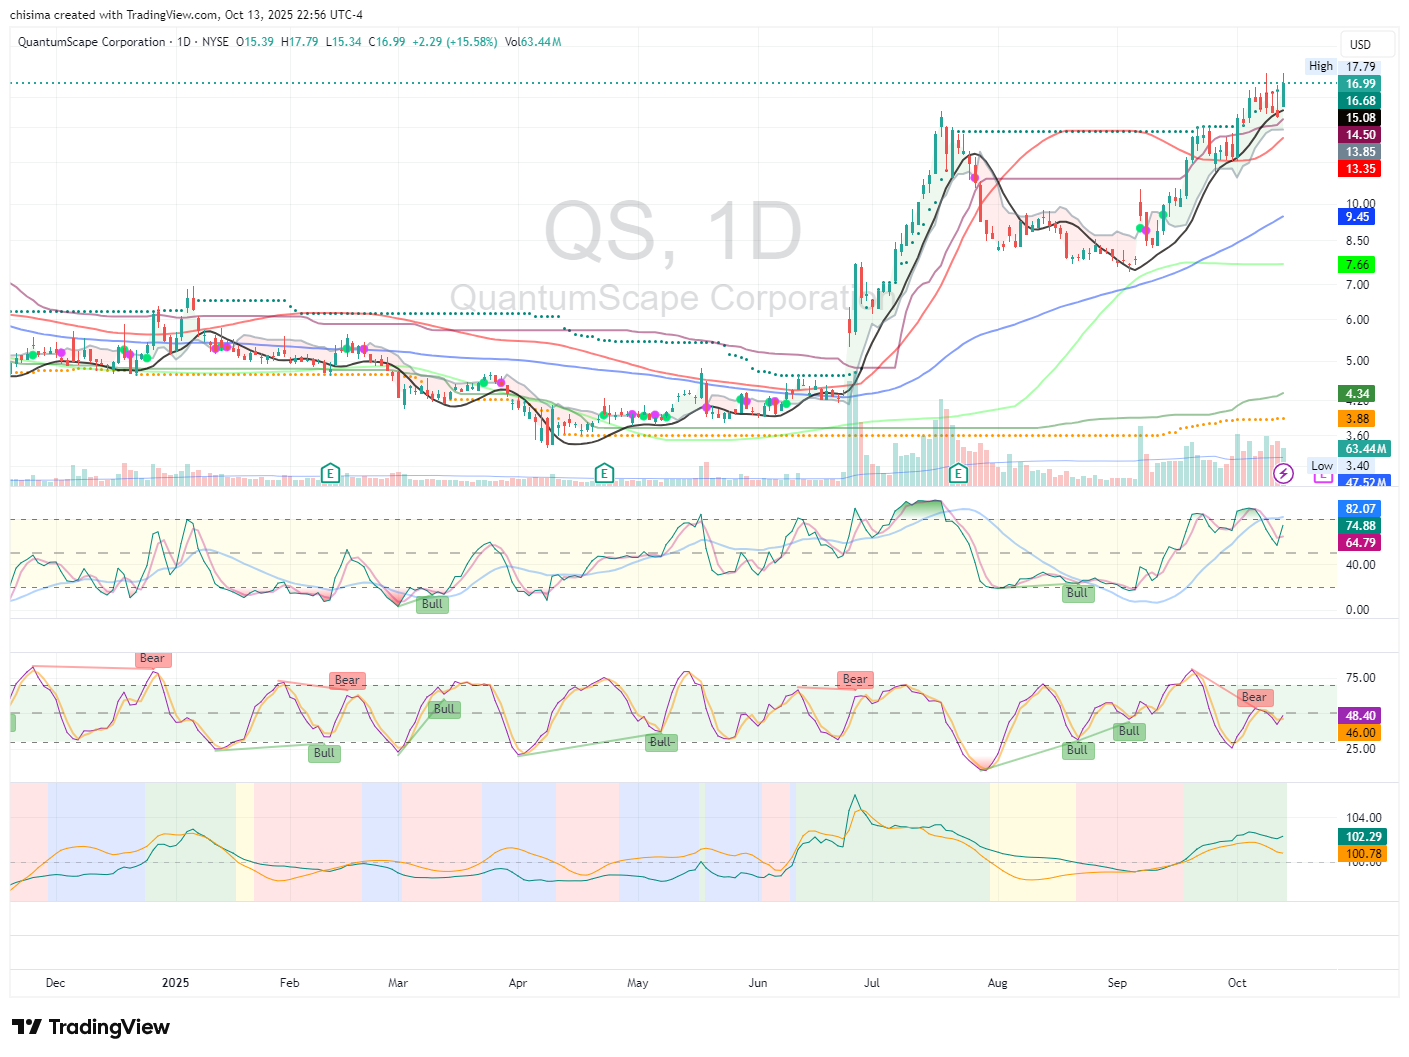Click the Jun label on the time axis
Image resolution: width=1409 pixels, height=1057 pixels.
pos(758,983)
